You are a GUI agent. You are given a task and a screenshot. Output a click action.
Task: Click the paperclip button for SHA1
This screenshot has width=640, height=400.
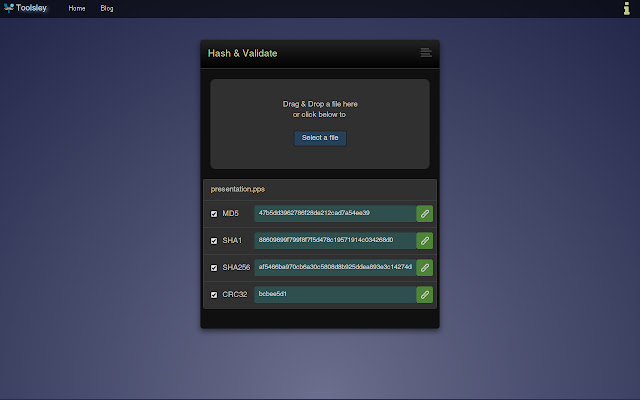coord(424,241)
